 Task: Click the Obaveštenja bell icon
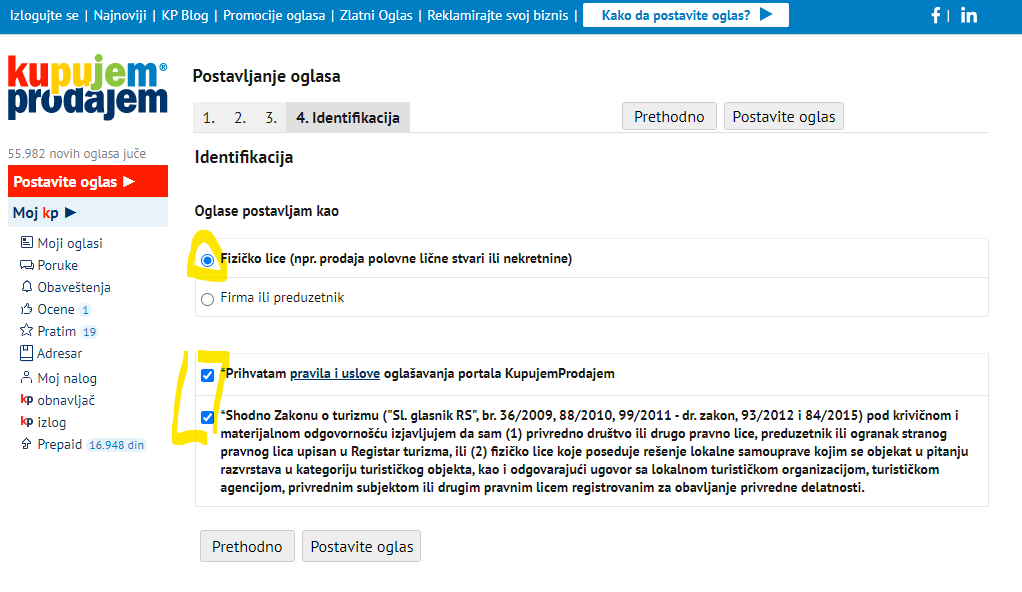coord(27,287)
